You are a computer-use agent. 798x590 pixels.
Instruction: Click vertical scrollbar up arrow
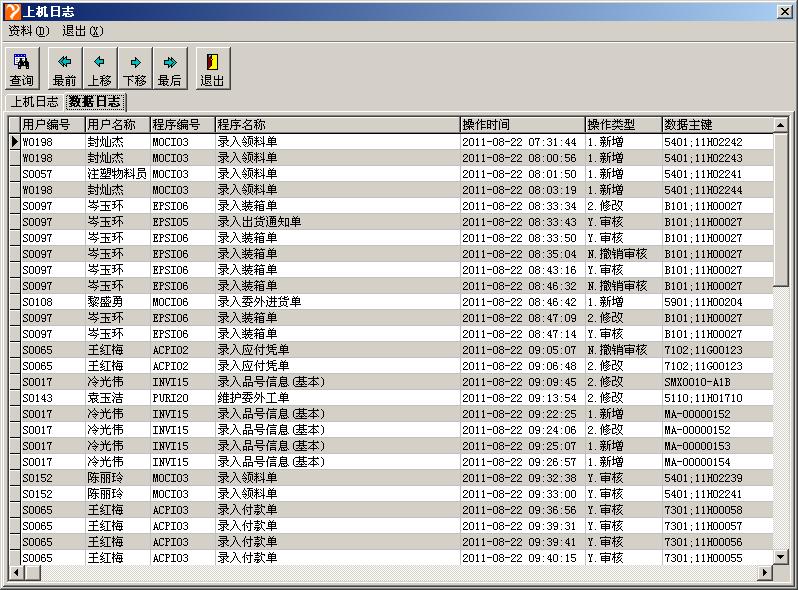click(x=780, y=125)
